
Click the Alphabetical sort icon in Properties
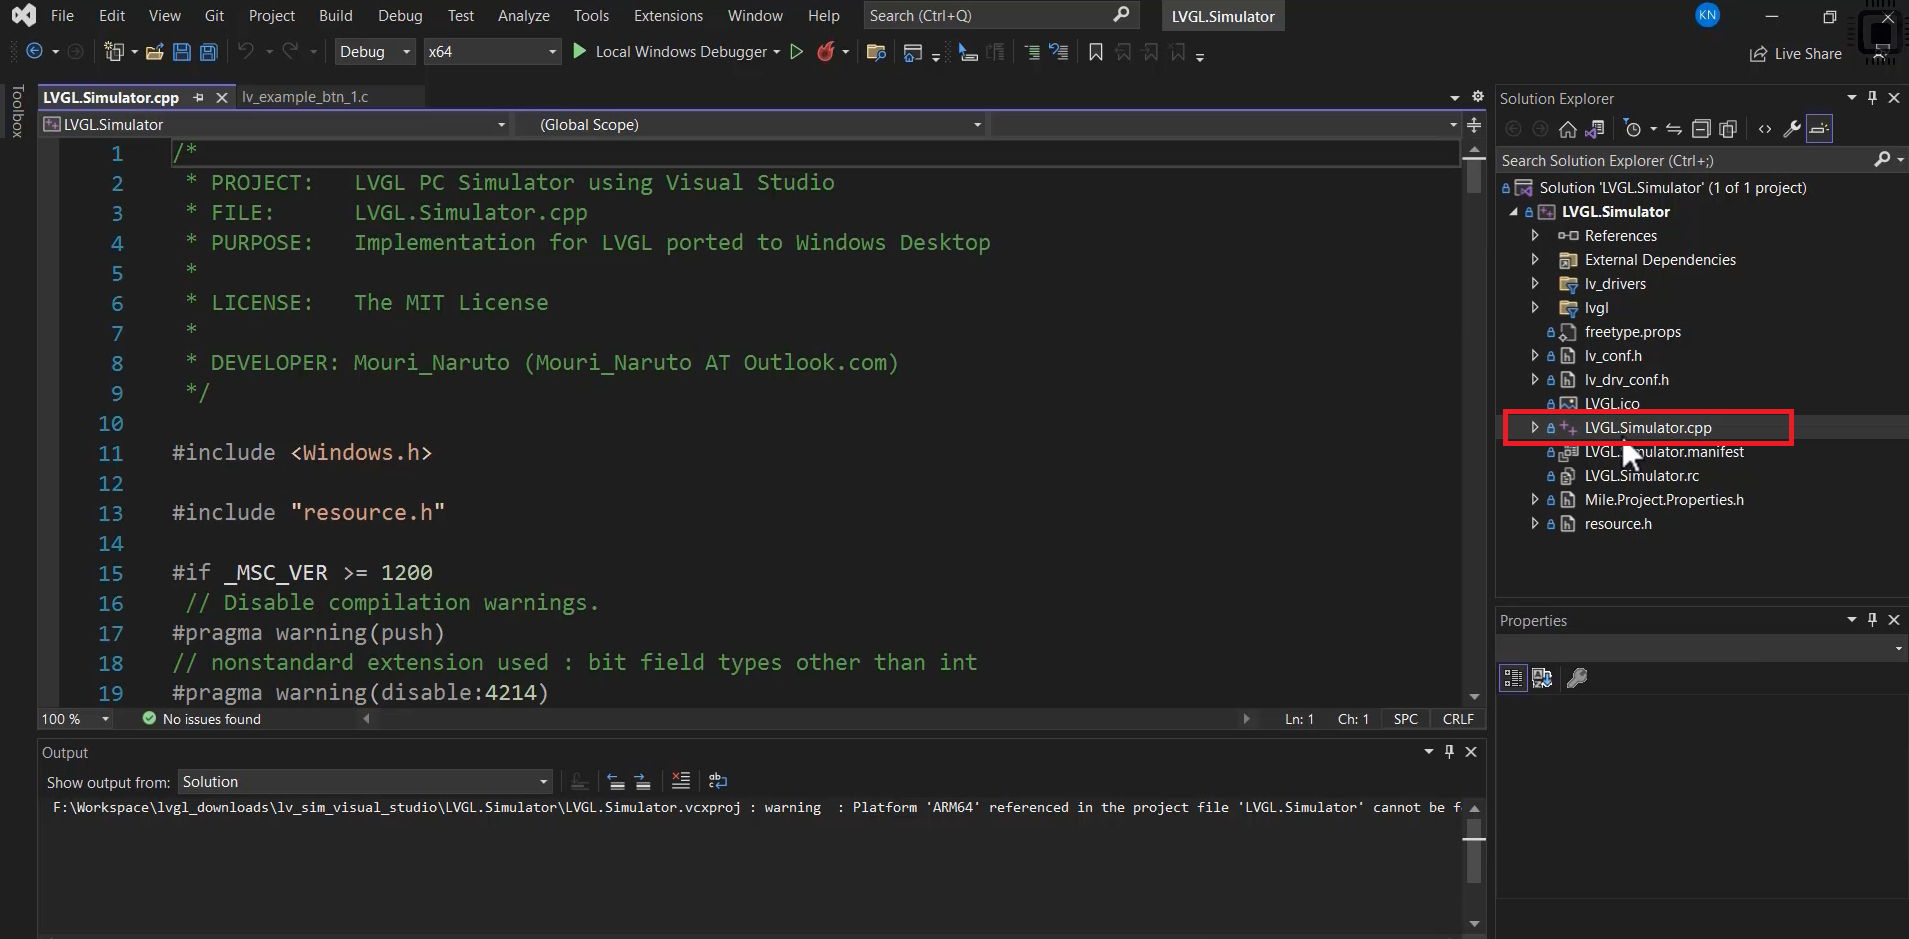pos(1542,678)
